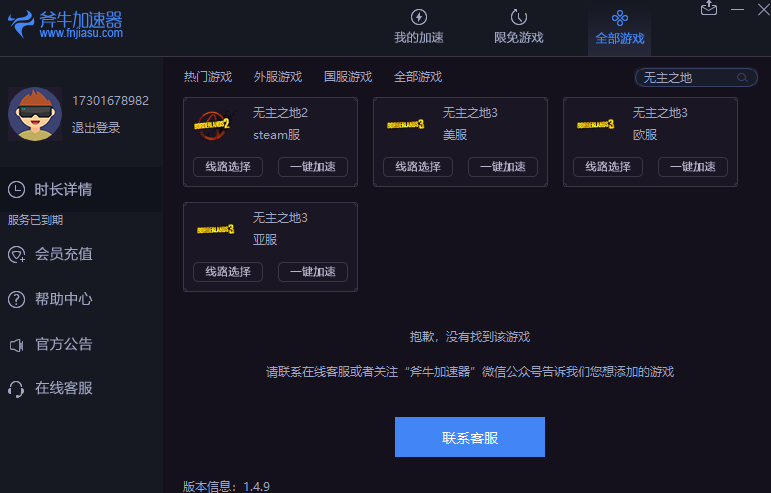
Task: Click 线路选择 for 无主之地3 欧服
Action: pyautogui.click(x=608, y=167)
